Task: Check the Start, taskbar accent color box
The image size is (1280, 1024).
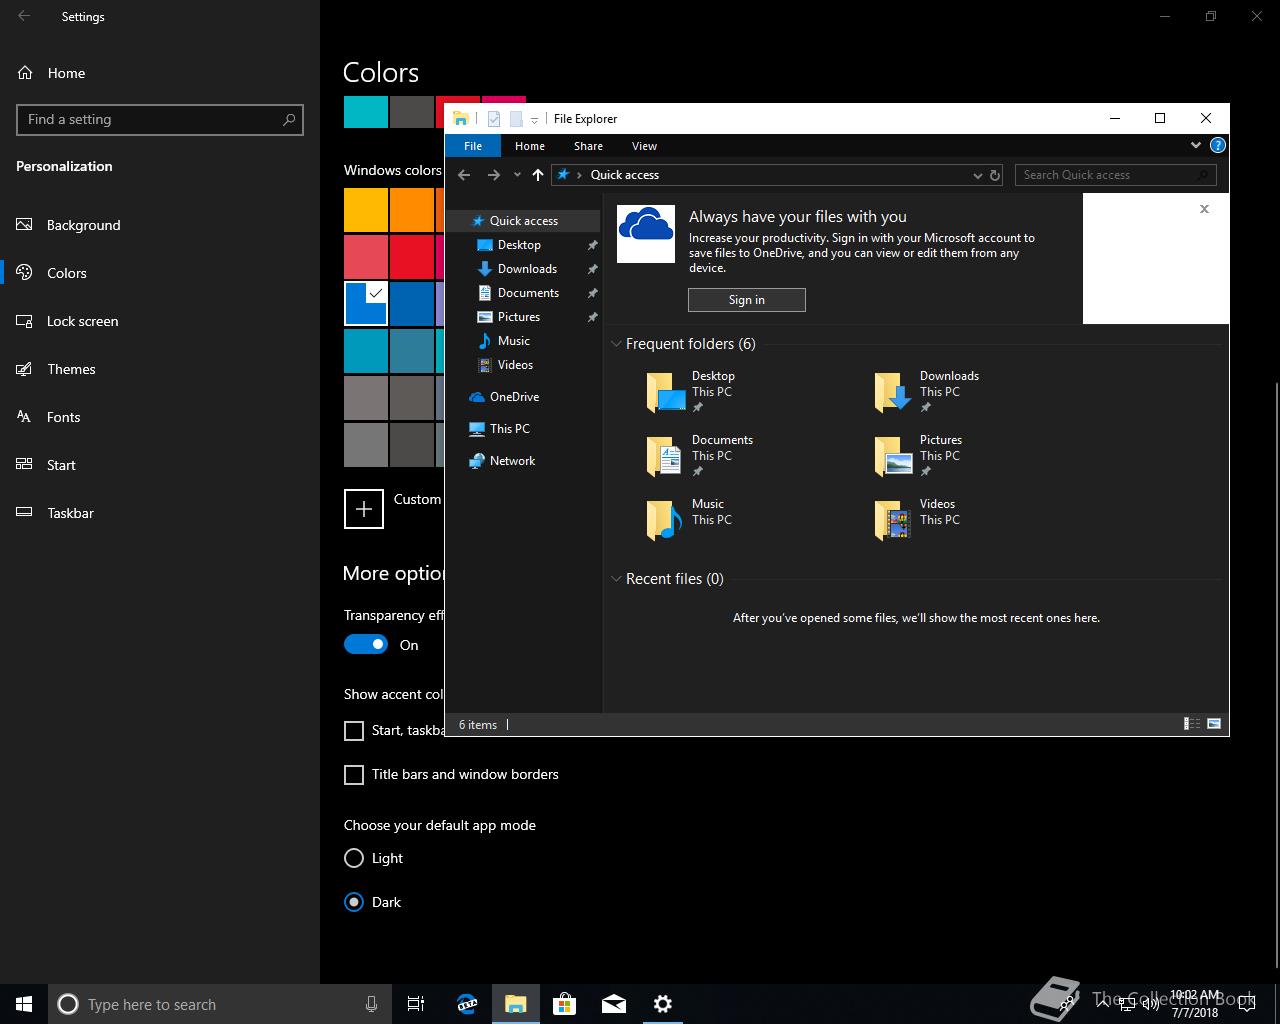Action: [354, 731]
